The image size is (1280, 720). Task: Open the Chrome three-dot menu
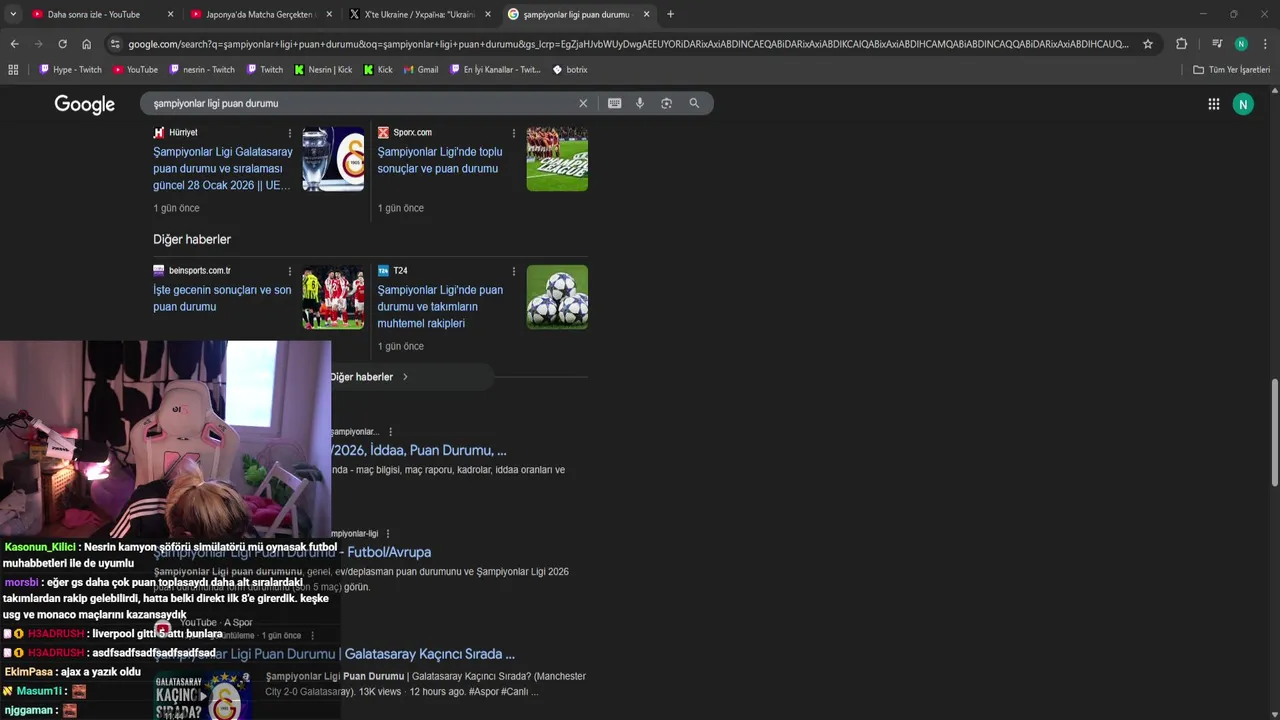(x=1266, y=44)
